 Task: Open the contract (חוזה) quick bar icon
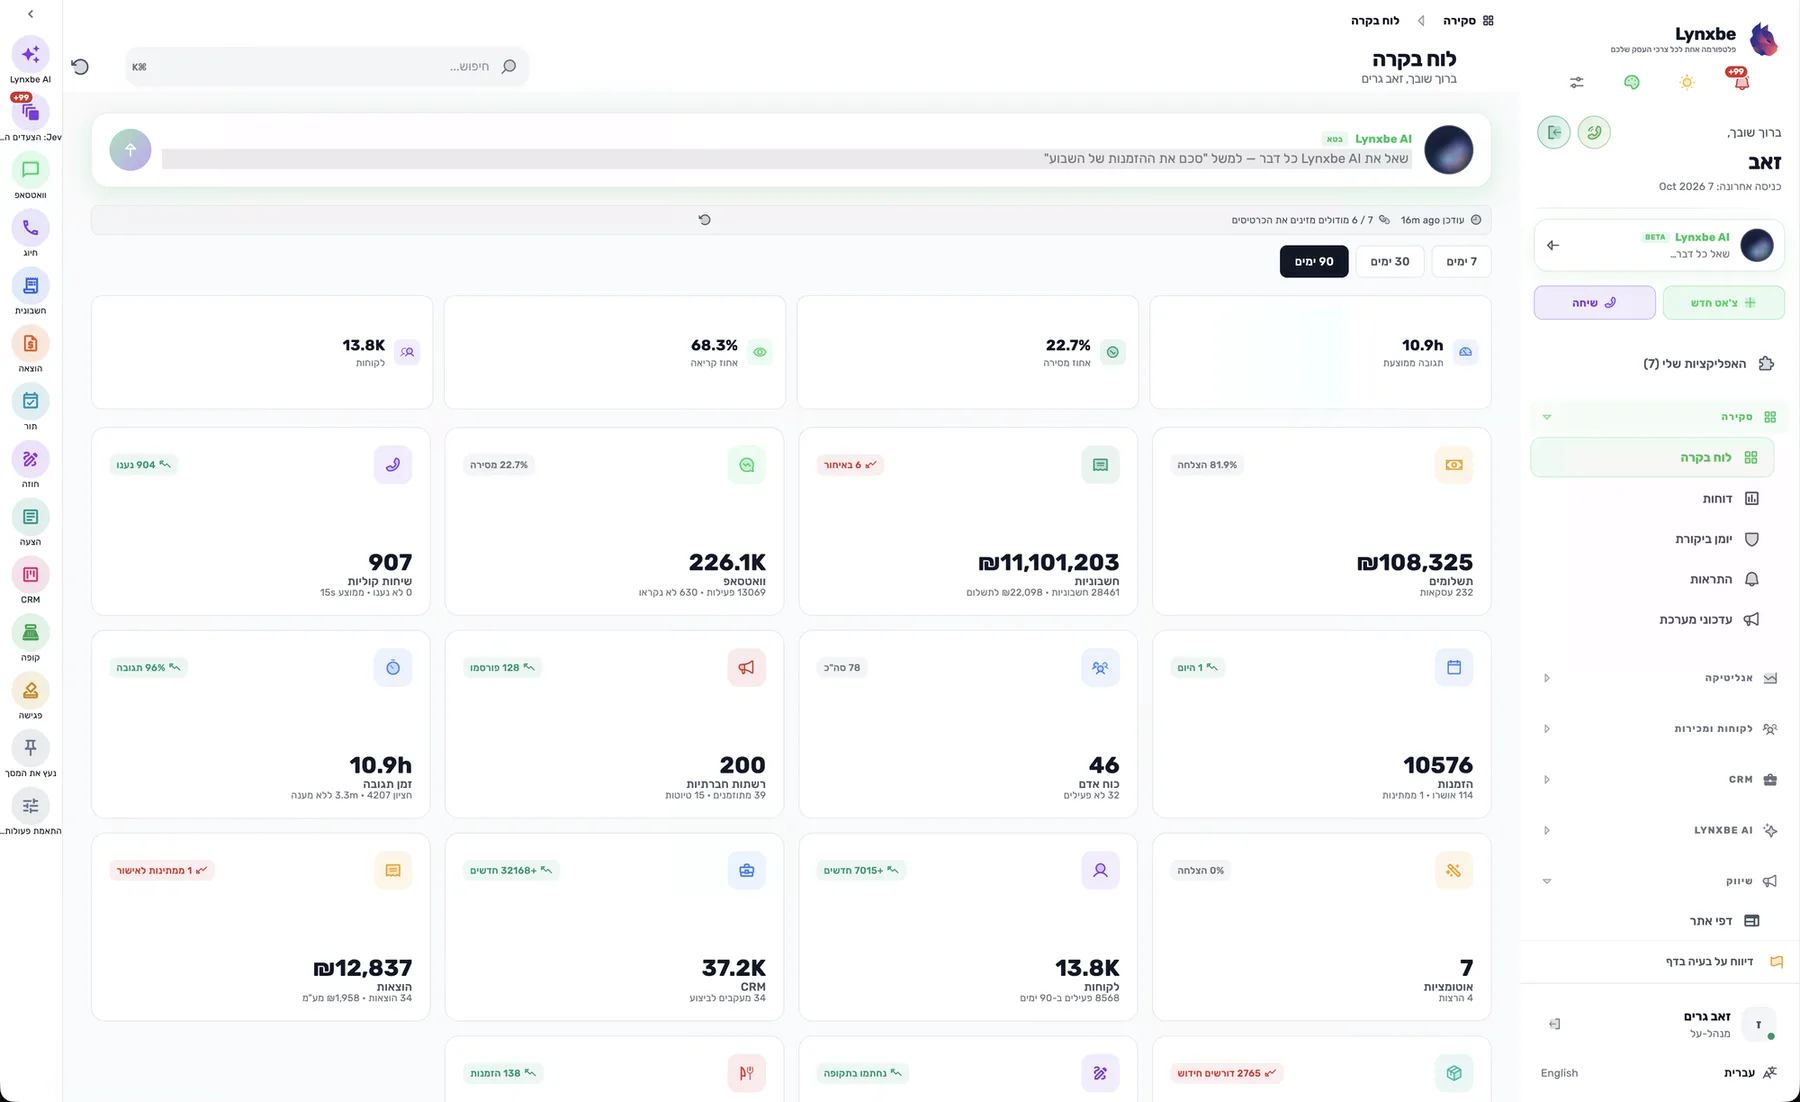(30, 459)
